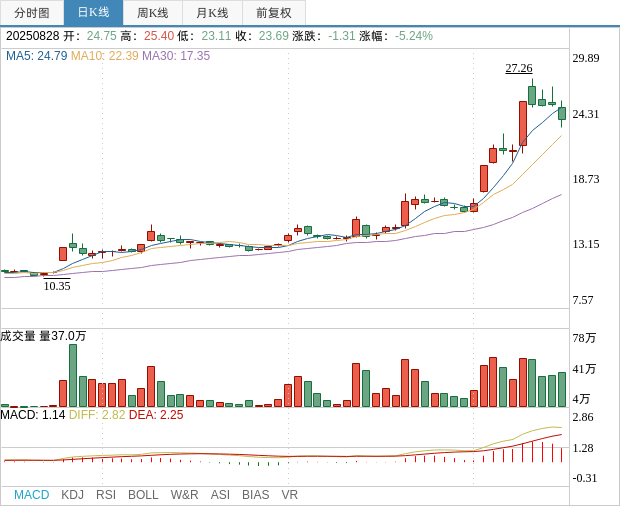Click the 24.31 price axis label
Image resolution: width=620 pixels, height=506 pixels.
pyautogui.click(x=586, y=114)
